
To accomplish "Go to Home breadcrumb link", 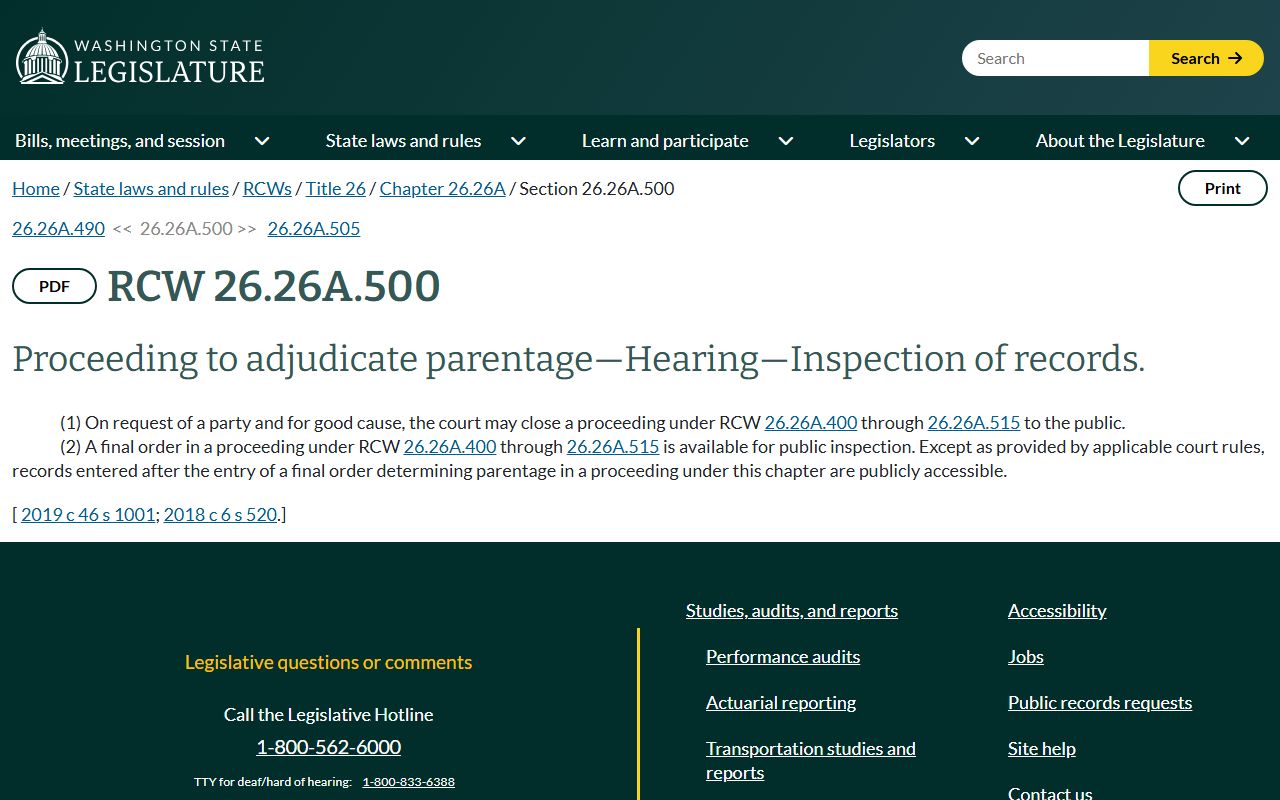I will click(36, 188).
